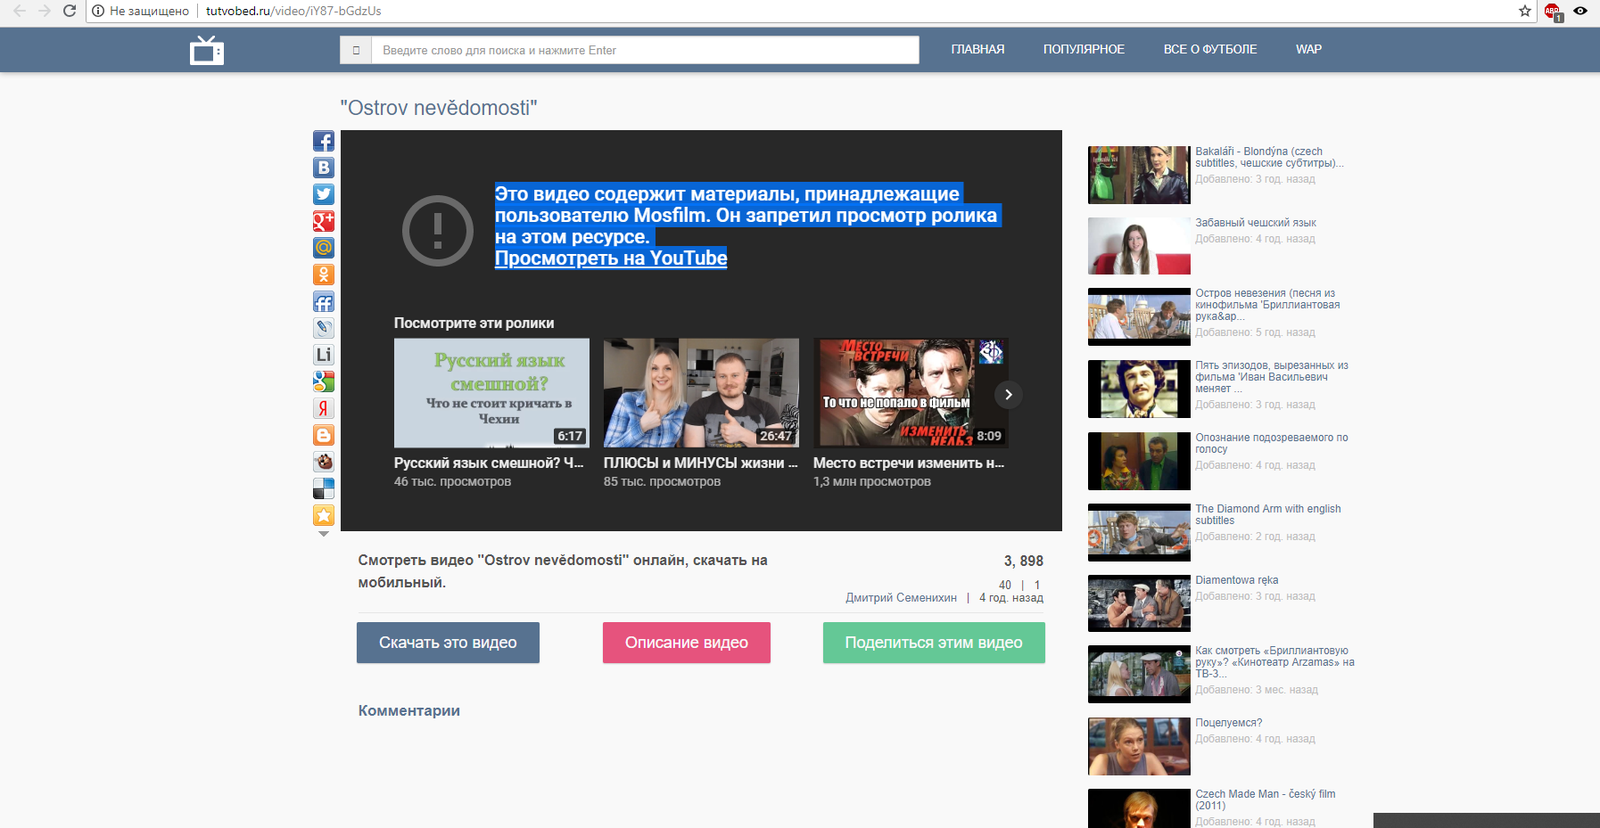Image resolution: width=1600 pixels, height=828 pixels.
Task: Click the Описание видео button
Action: click(x=686, y=643)
